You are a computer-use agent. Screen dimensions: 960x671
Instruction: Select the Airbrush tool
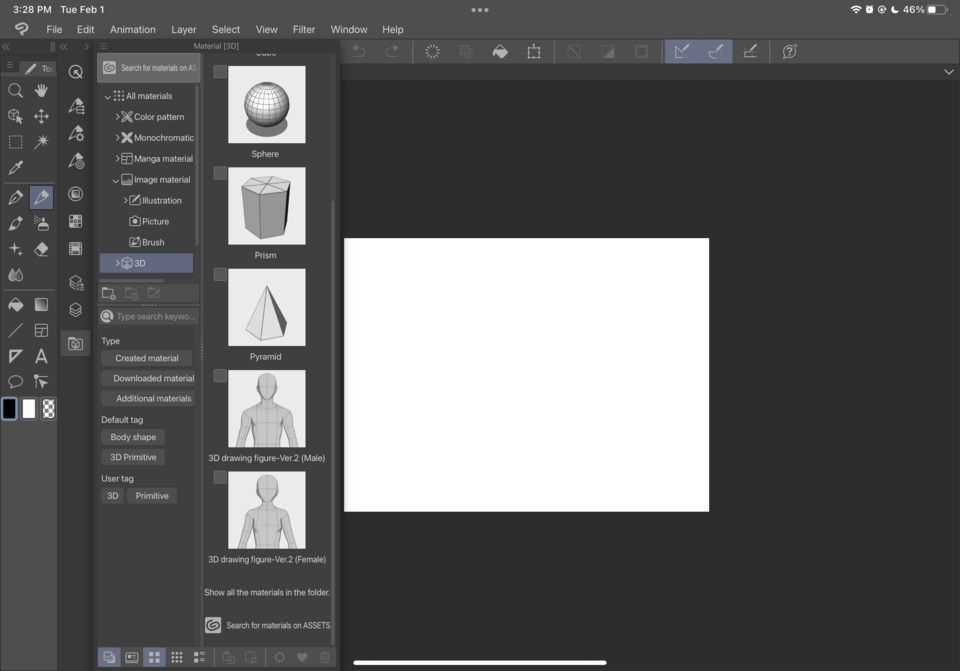tap(41, 223)
